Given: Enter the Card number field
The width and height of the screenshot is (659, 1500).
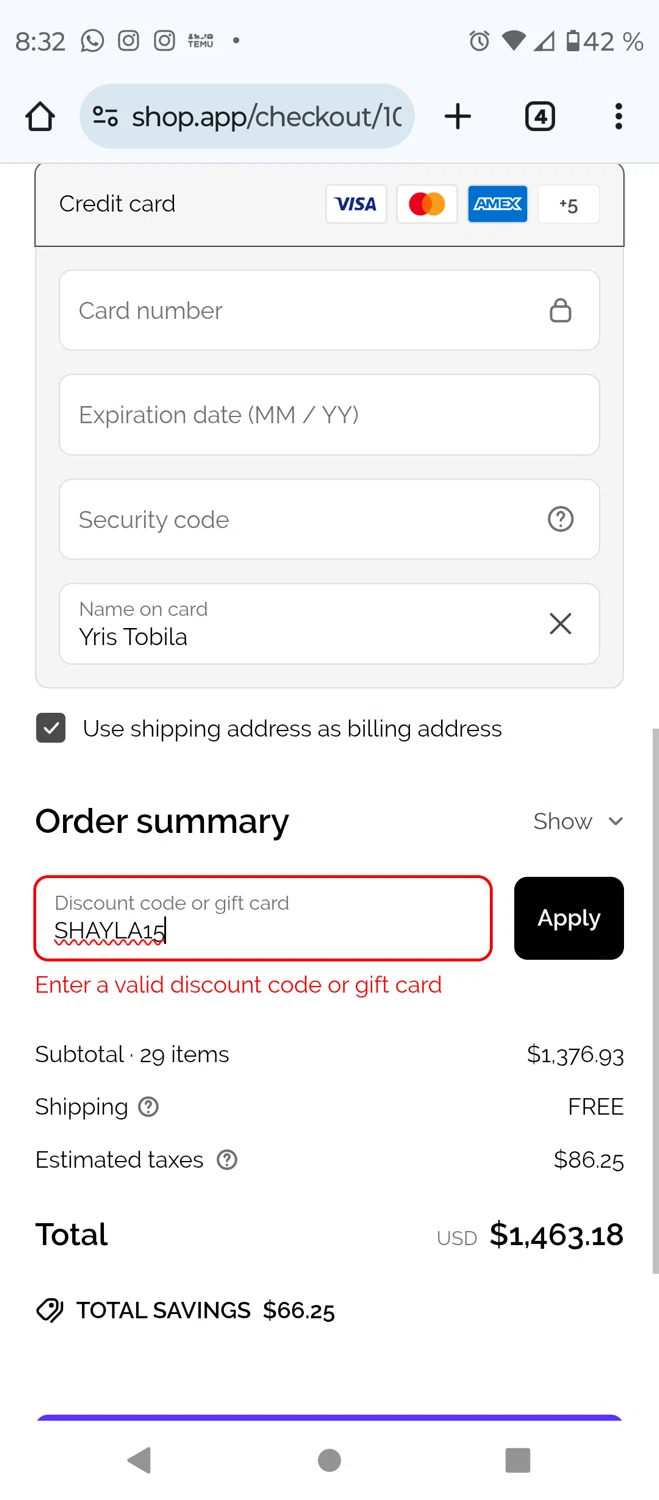Looking at the screenshot, I should [300, 311].
